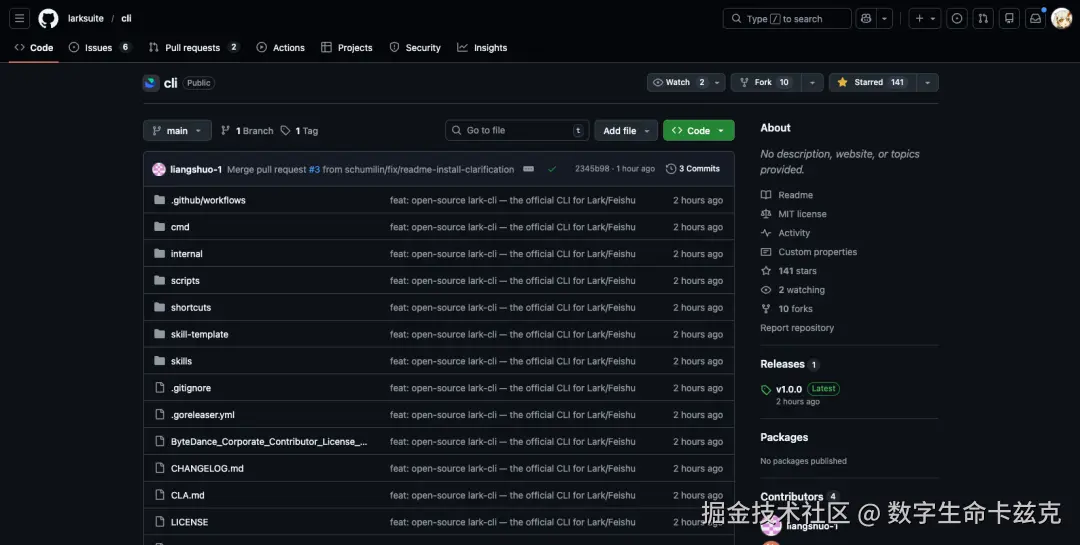The width and height of the screenshot is (1080, 545).
Task: Open the Insights tab
Action: [481, 48]
